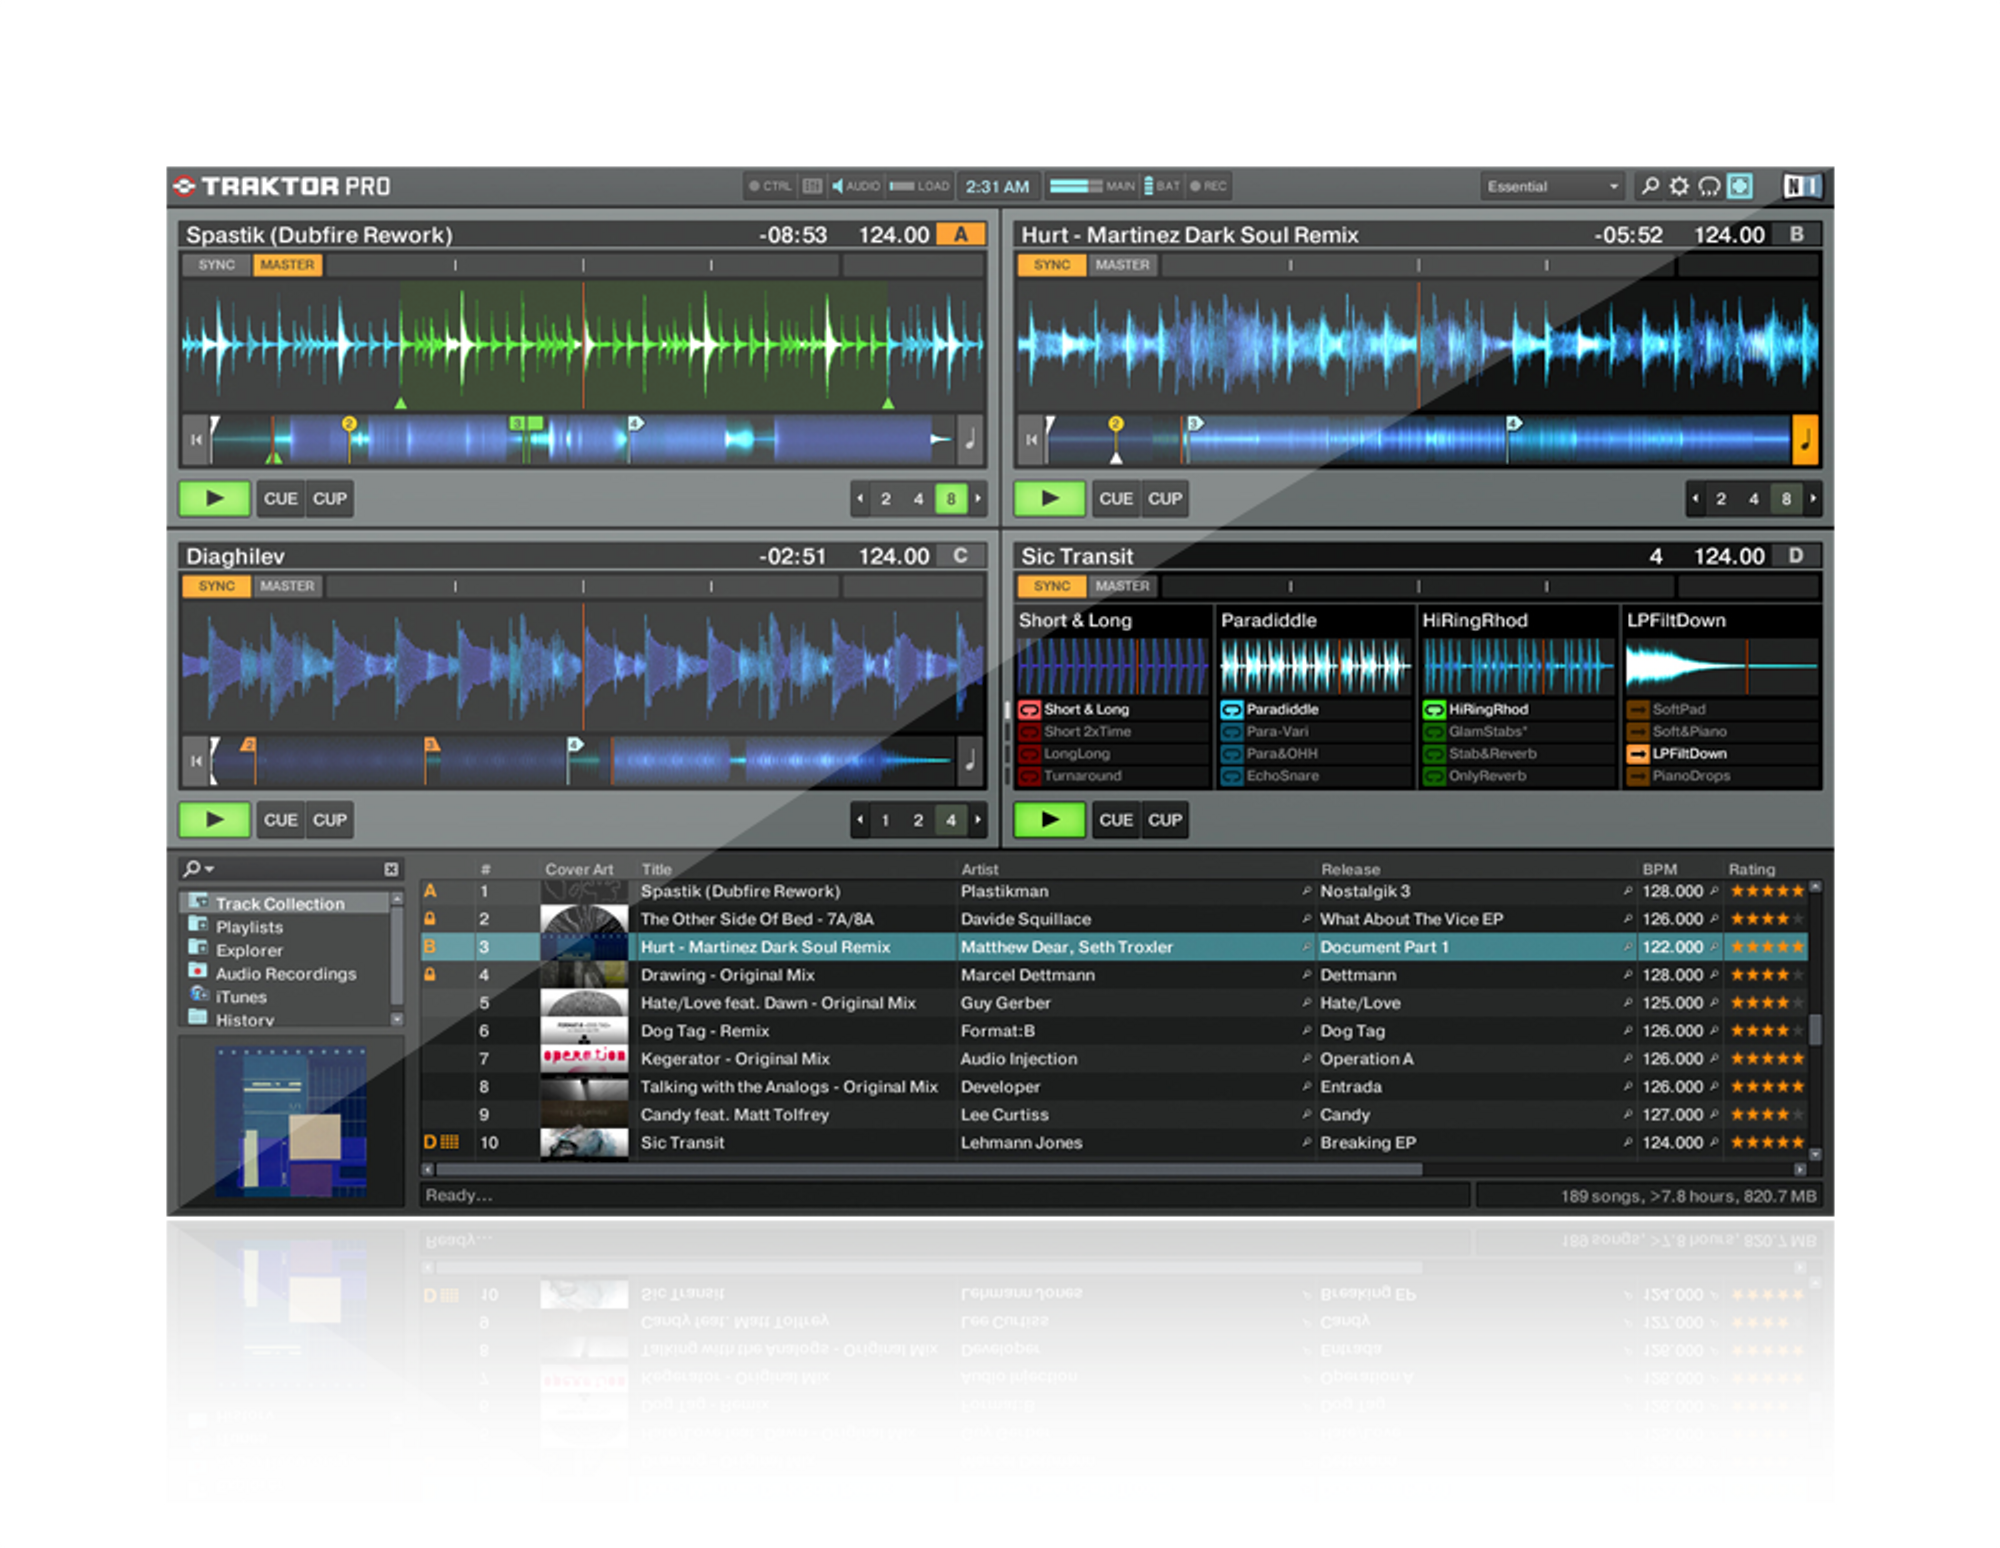2000x1548 pixels.
Task: Toggle MASTER on Remix Deck D
Action: pyautogui.click(x=1122, y=586)
